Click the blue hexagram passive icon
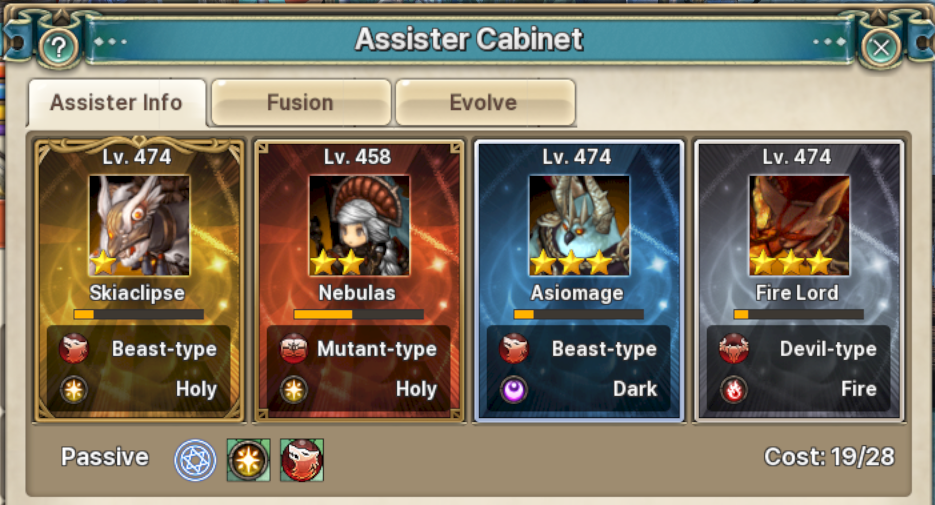Viewport: 935px width, 505px height. click(195, 460)
